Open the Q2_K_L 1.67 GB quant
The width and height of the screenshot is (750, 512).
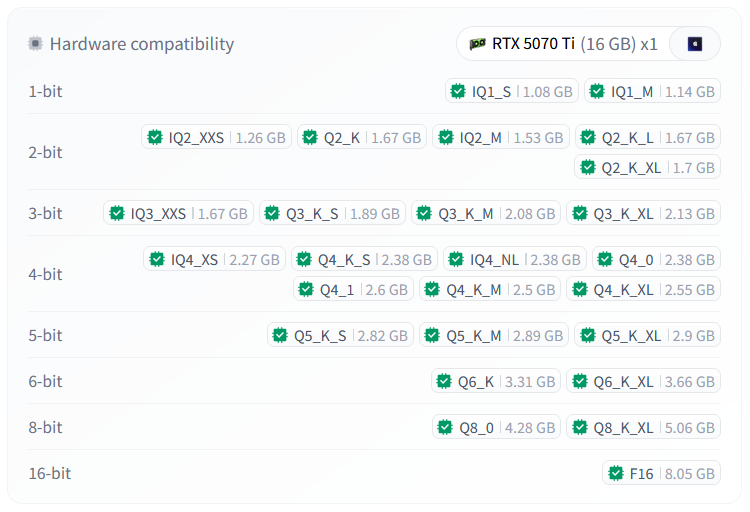click(x=648, y=137)
